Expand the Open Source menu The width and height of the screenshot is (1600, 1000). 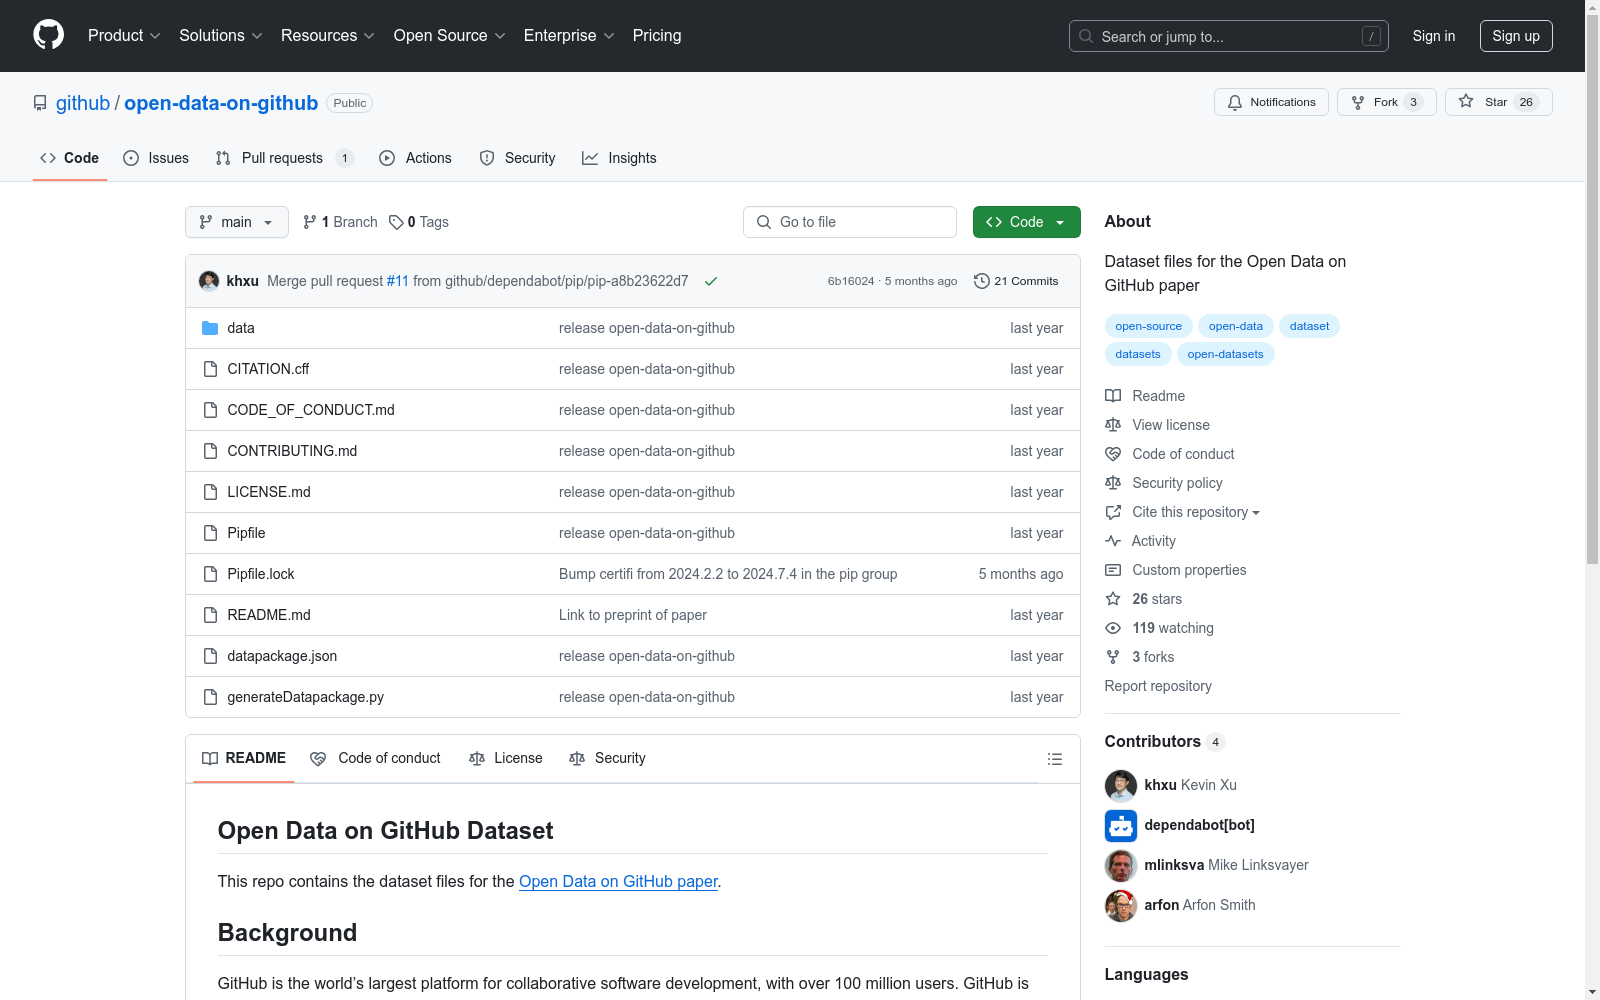coord(450,36)
